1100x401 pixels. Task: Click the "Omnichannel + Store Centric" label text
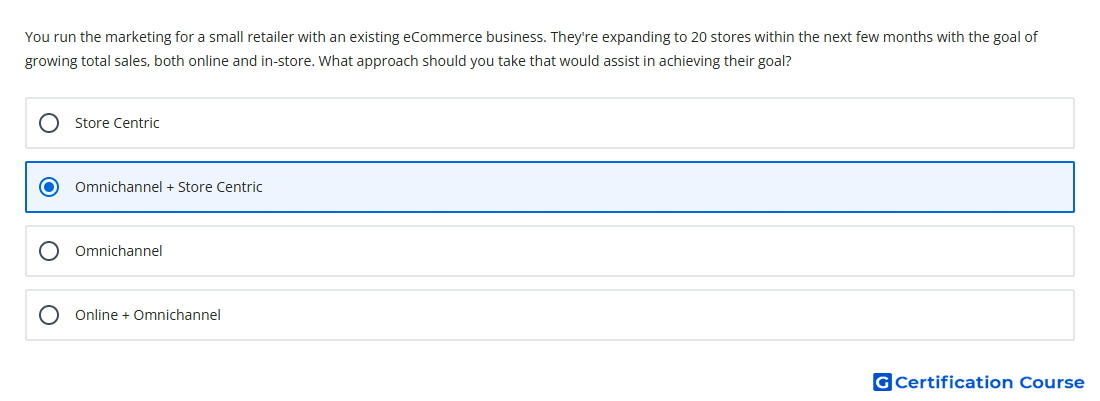(168, 187)
